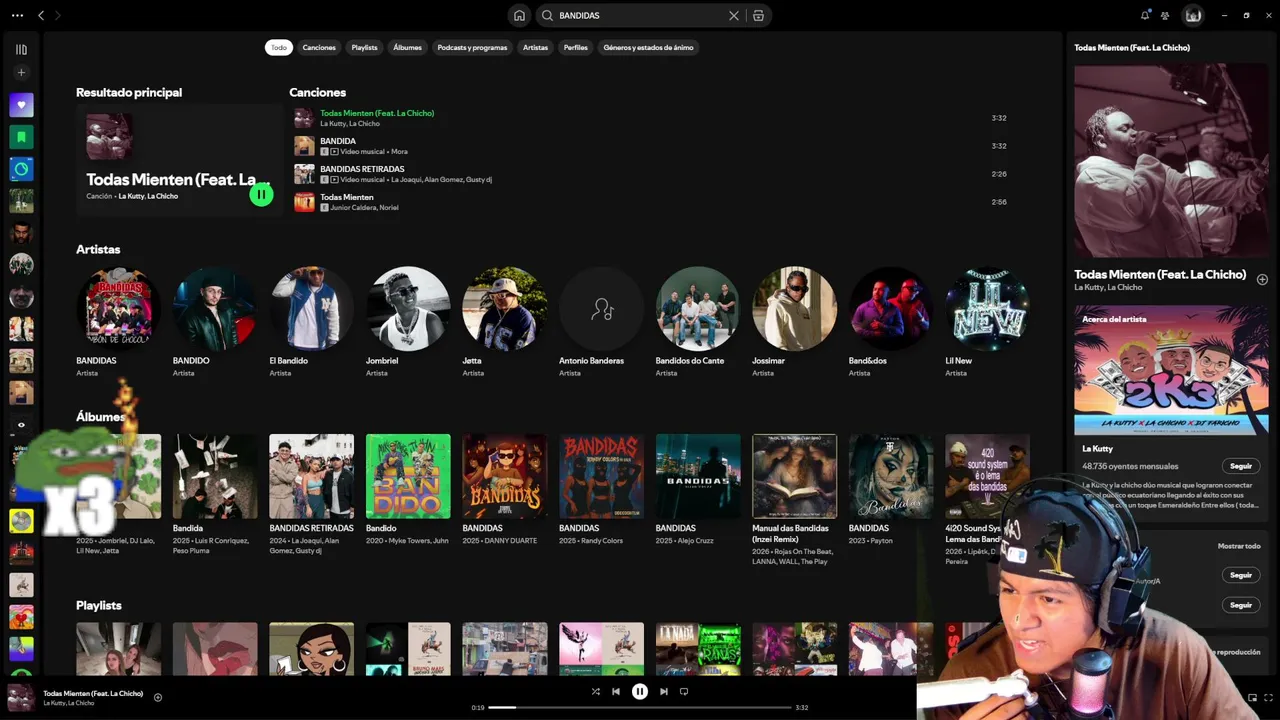Open BANDIDAS album by DANNY DUARTE
This screenshot has height=720, width=1280.
click(505, 476)
